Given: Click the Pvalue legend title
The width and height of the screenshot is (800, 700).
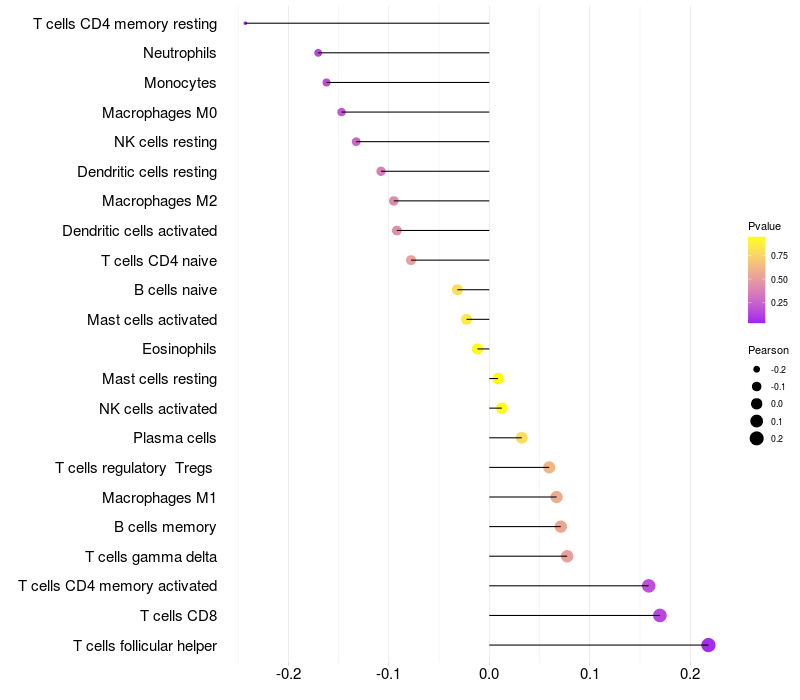Looking at the screenshot, I should click(764, 226).
